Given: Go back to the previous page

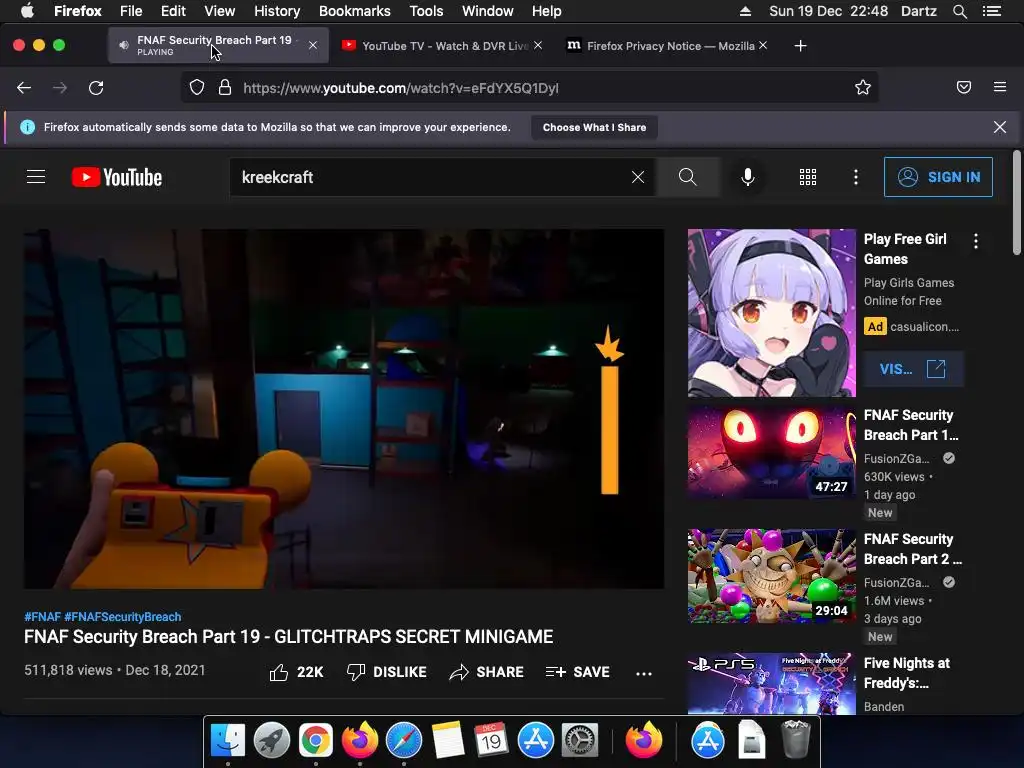Looking at the screenshot, I should tap(24, 88).
